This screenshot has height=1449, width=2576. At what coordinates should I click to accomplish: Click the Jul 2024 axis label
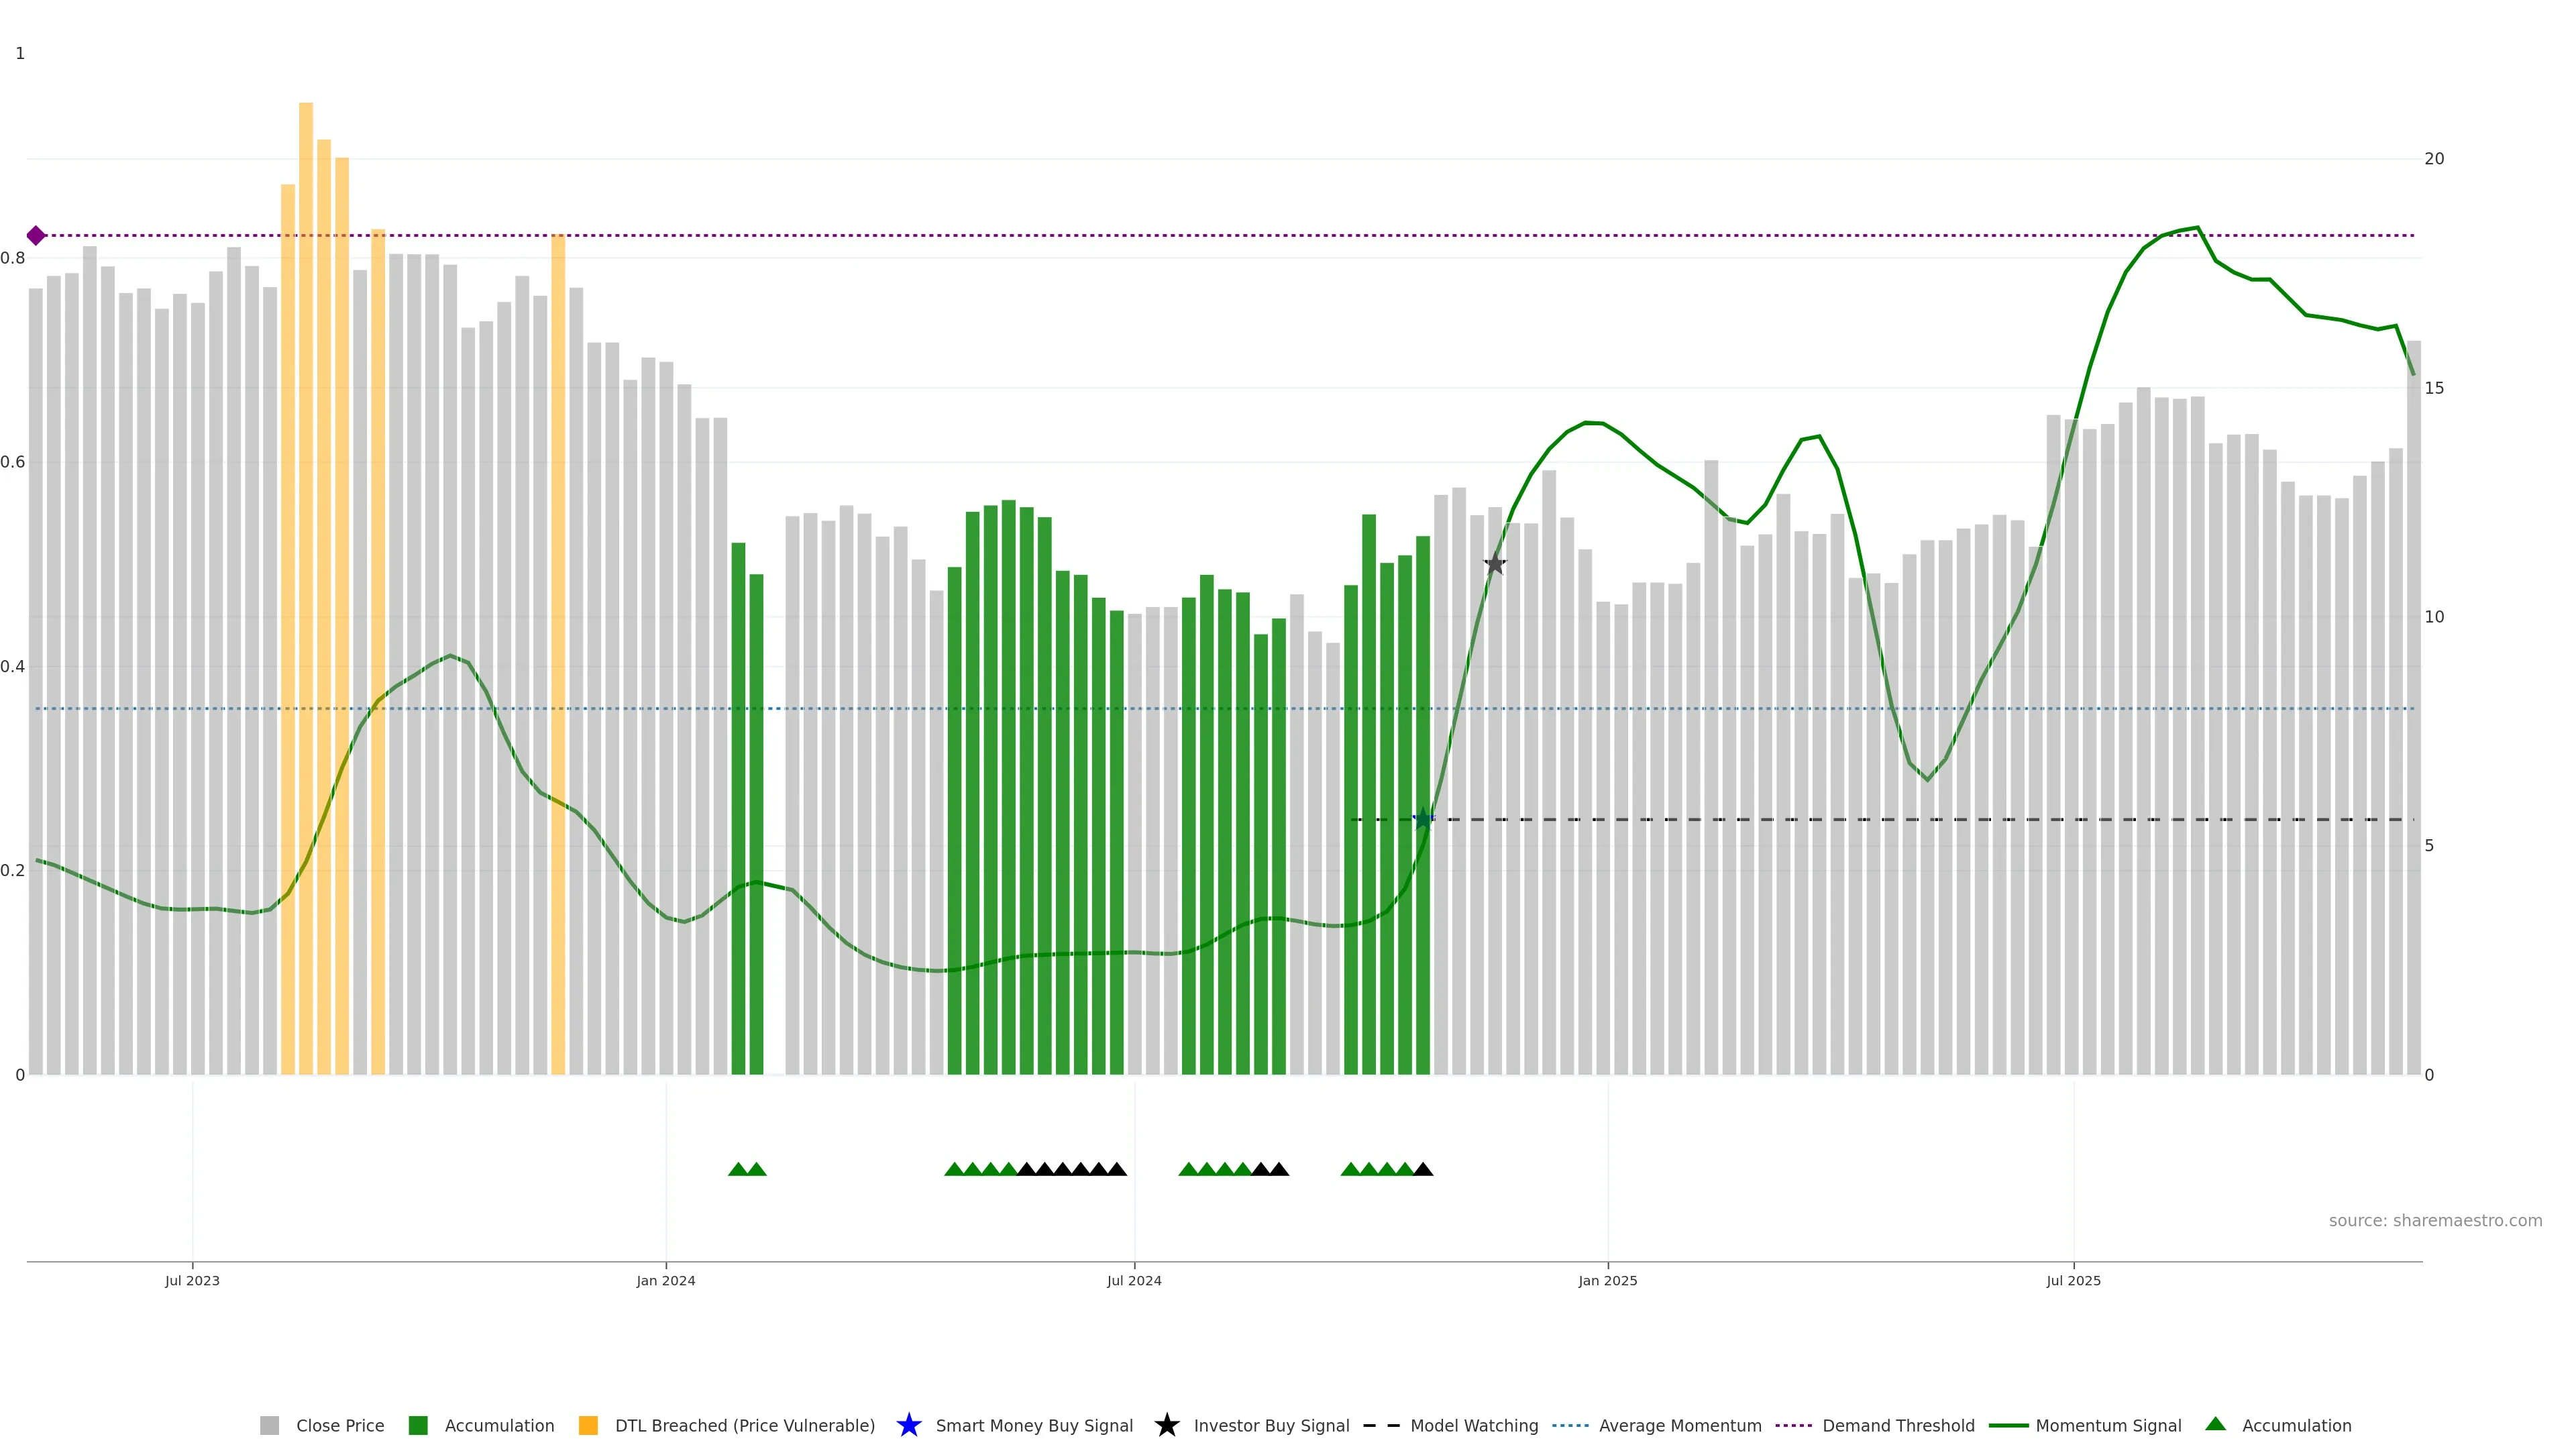click(x=1134, y=1281)
